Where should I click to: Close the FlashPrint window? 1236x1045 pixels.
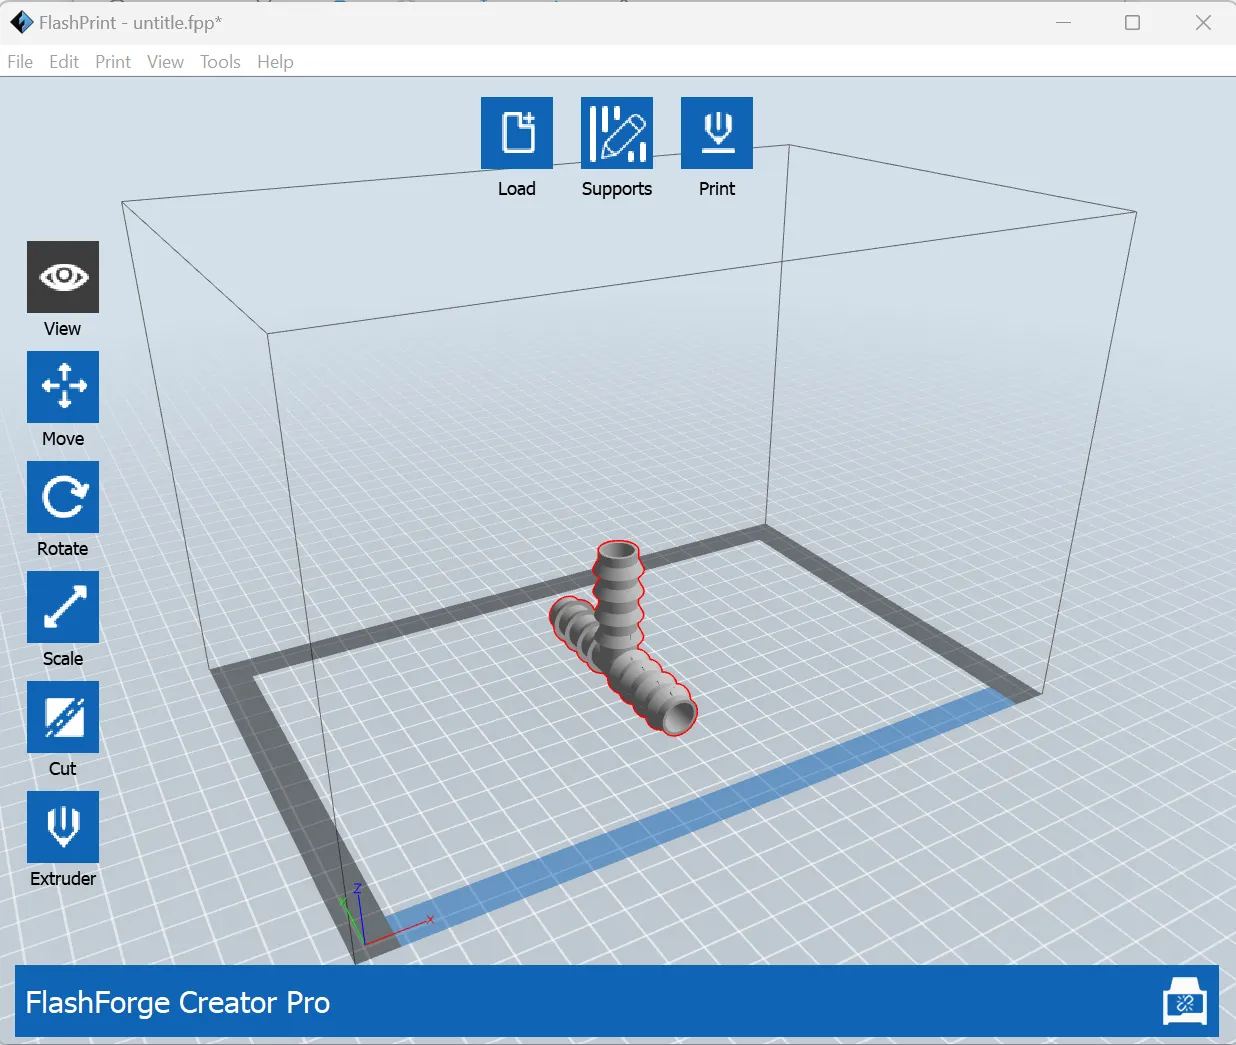coord(1203,22)
